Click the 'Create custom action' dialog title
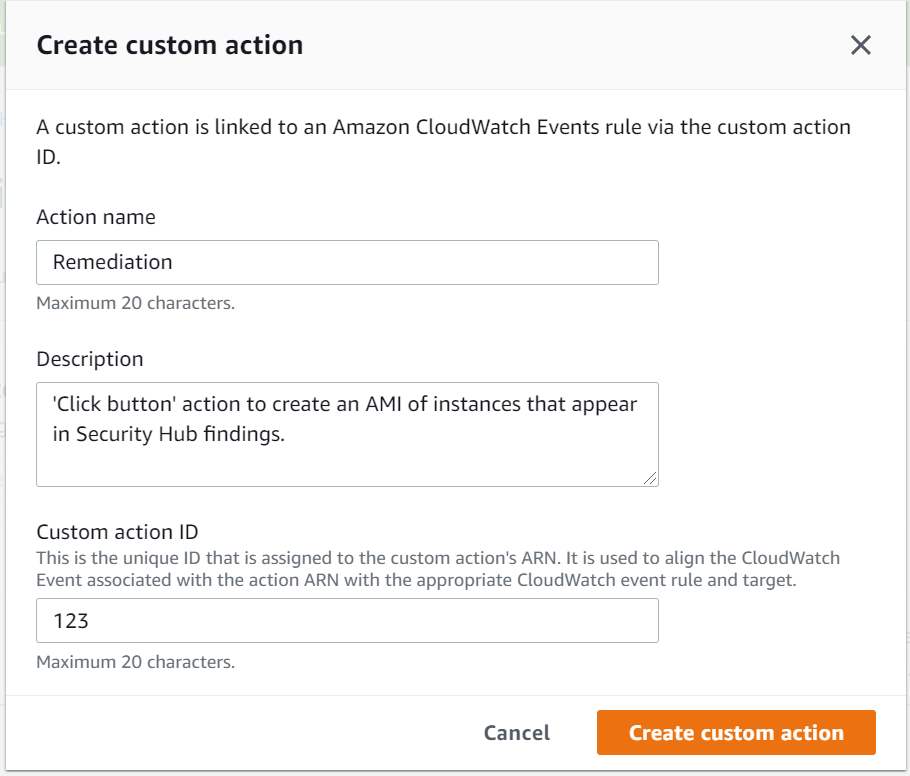This screenshot has height=776, width=910. [170, 45]
